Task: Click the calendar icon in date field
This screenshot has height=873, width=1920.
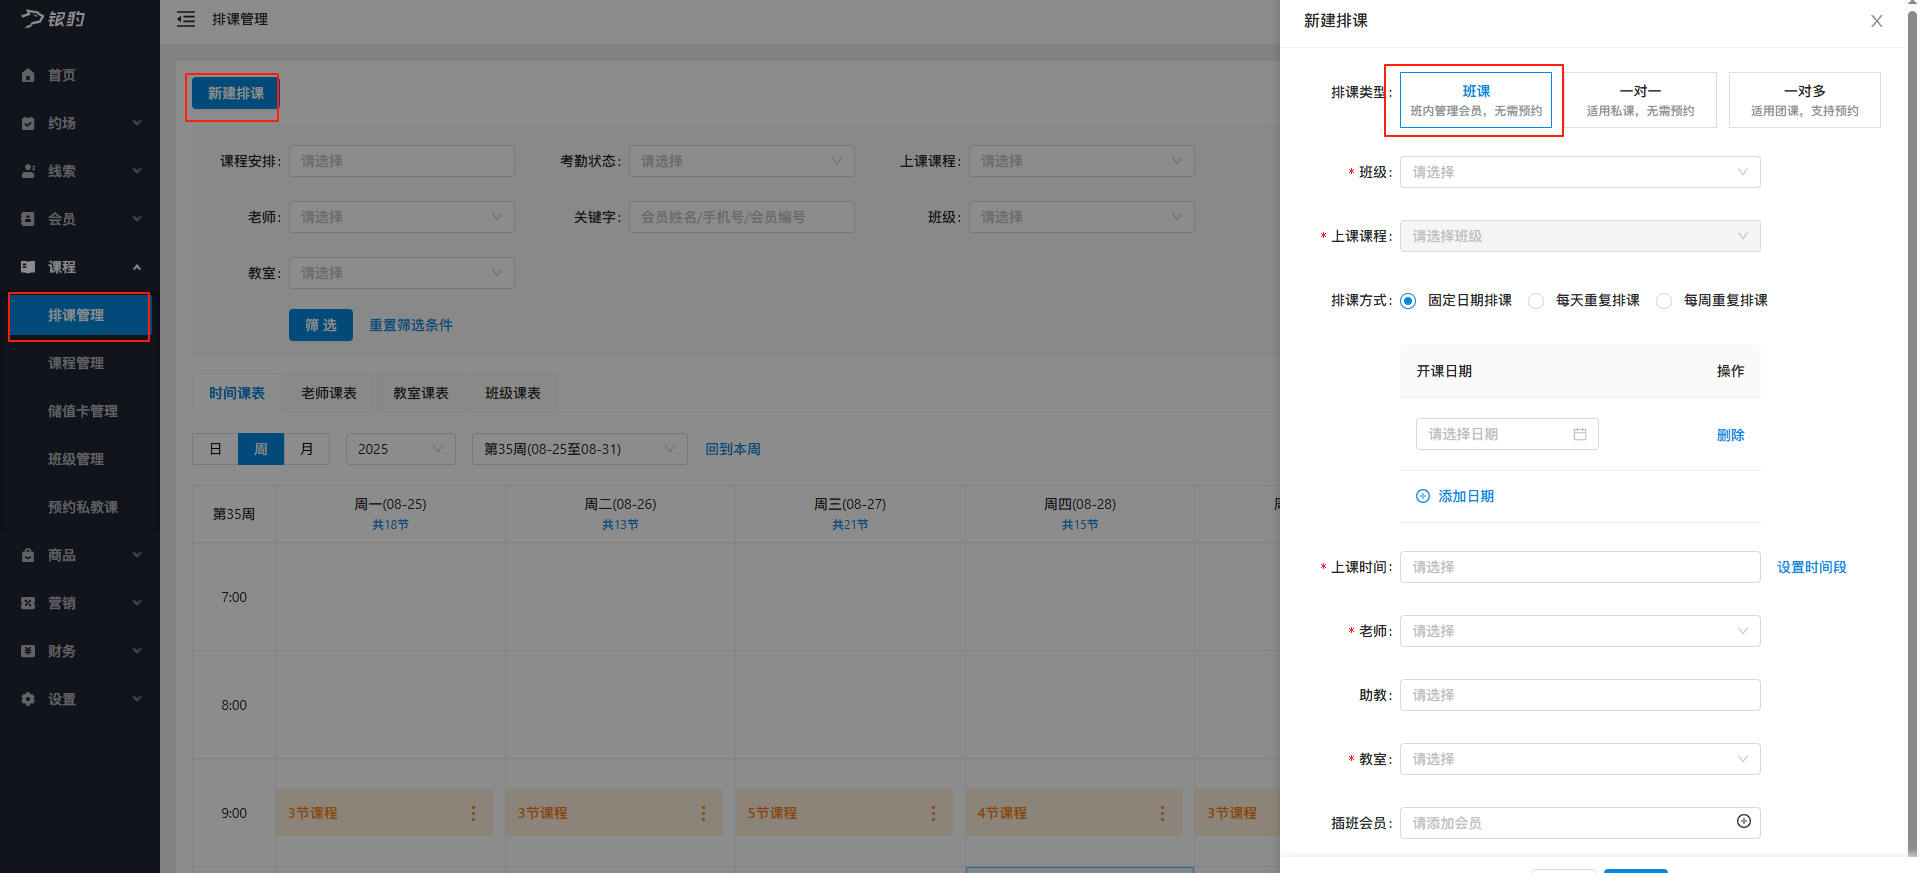Action: 1580,434
